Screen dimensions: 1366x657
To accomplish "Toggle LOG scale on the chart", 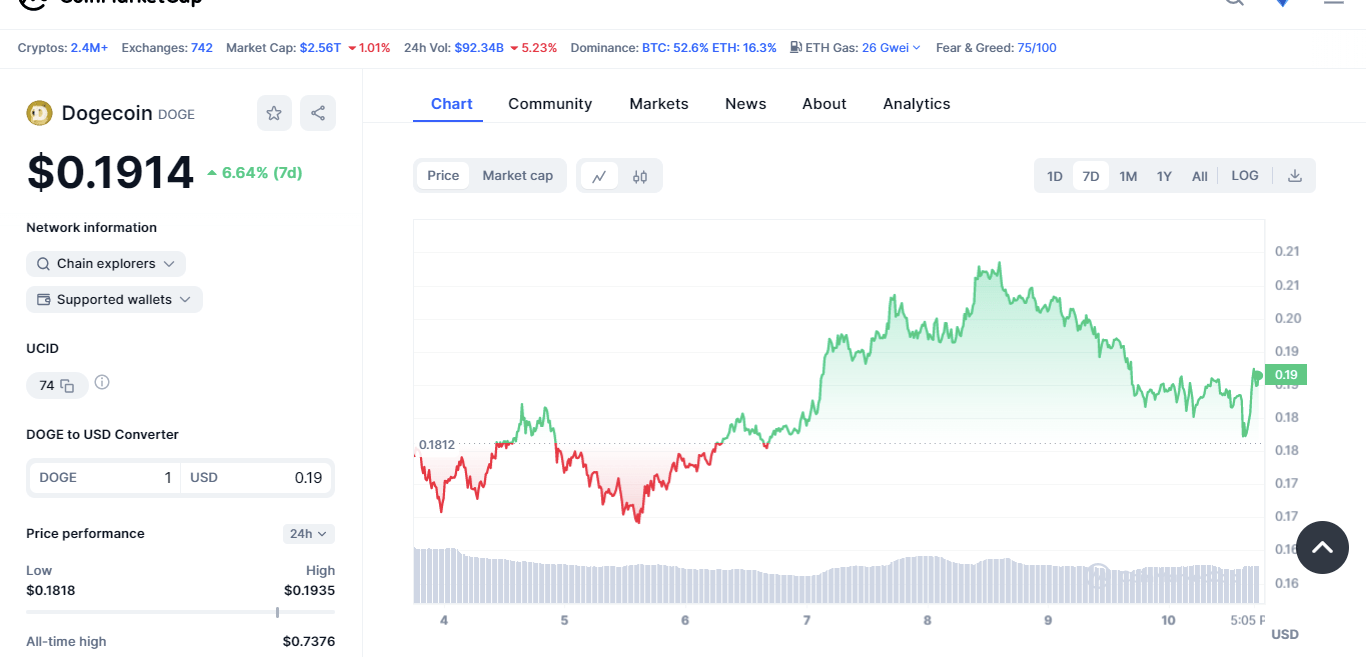I will point(1245,176).
